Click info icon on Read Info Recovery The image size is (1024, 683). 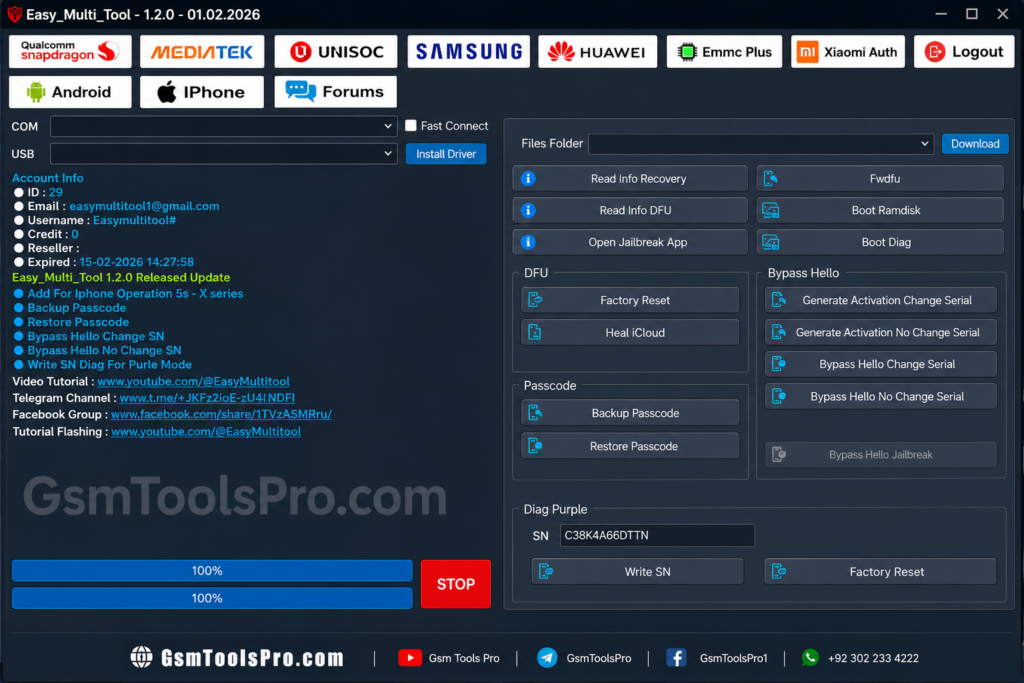coord(528,178)
